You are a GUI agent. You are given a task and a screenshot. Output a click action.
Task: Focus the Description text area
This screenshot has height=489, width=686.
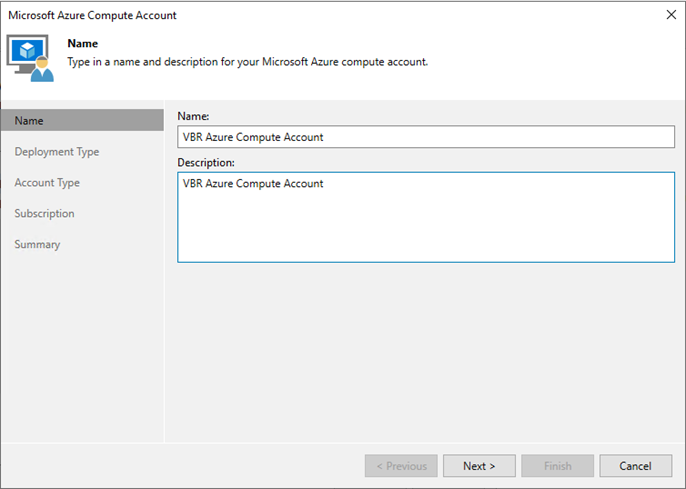pyautogui.click(x=426, y=217)
